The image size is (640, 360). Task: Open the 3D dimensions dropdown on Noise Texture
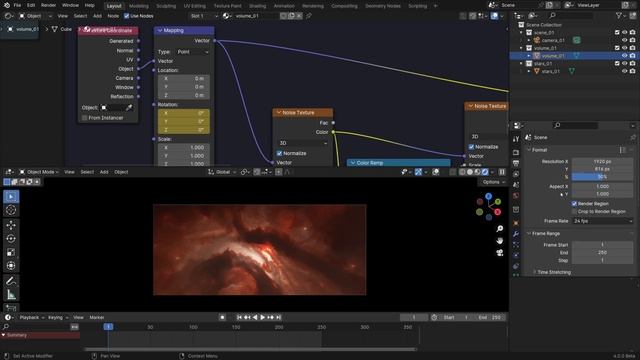coord(302,143)
